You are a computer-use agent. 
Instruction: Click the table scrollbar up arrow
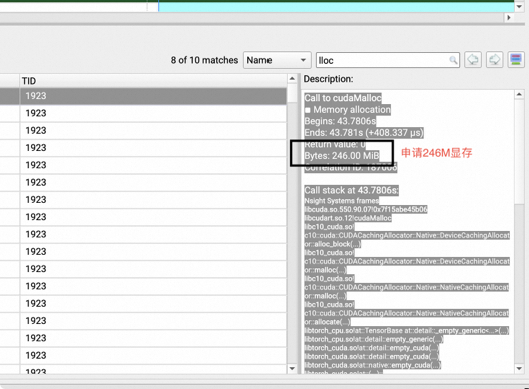[292, 79]
